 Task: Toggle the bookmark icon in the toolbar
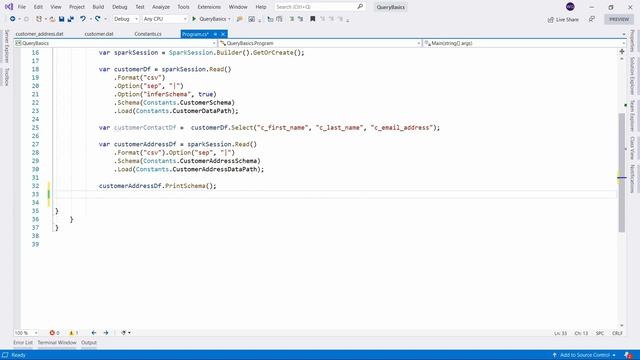point(312,19)
